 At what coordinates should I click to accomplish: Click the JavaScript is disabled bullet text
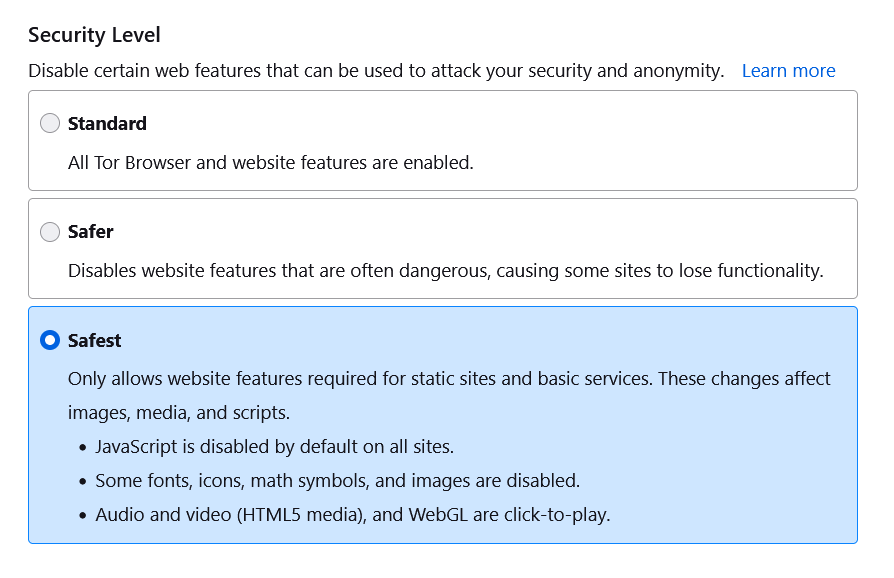point(274,446)
